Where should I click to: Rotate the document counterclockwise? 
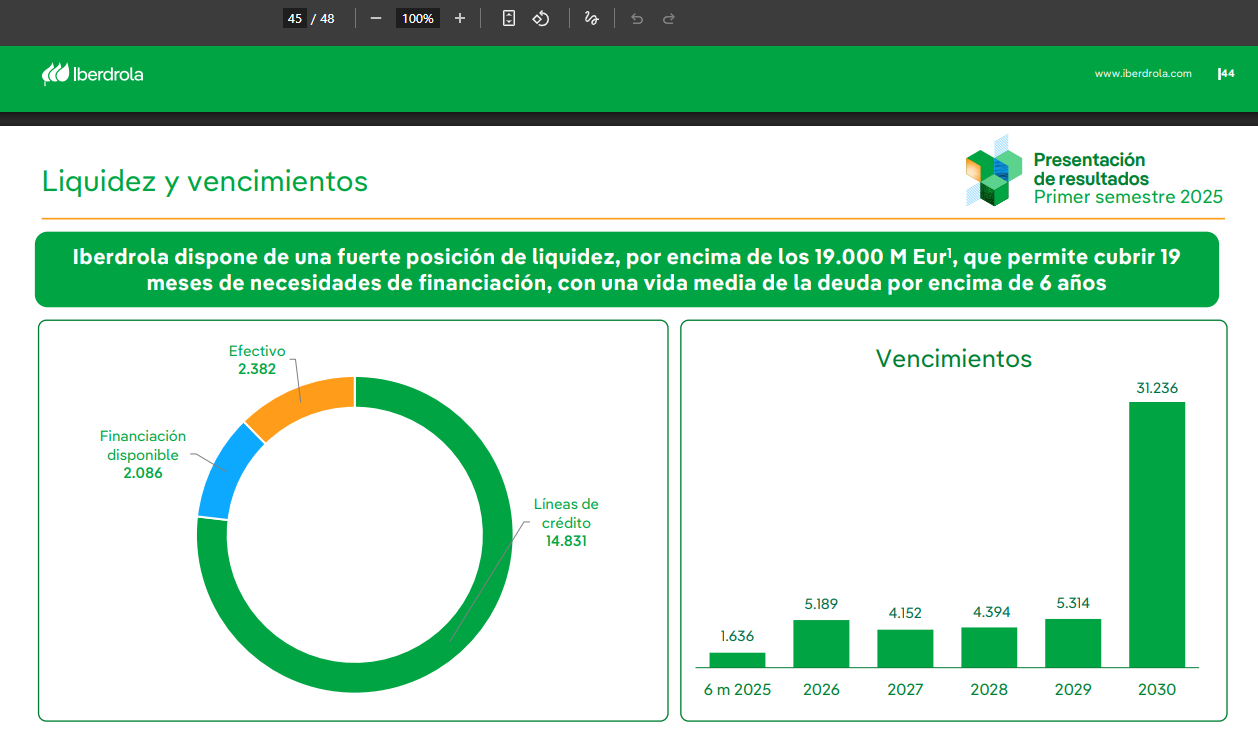pyautogui.click(x=541, y=18)
